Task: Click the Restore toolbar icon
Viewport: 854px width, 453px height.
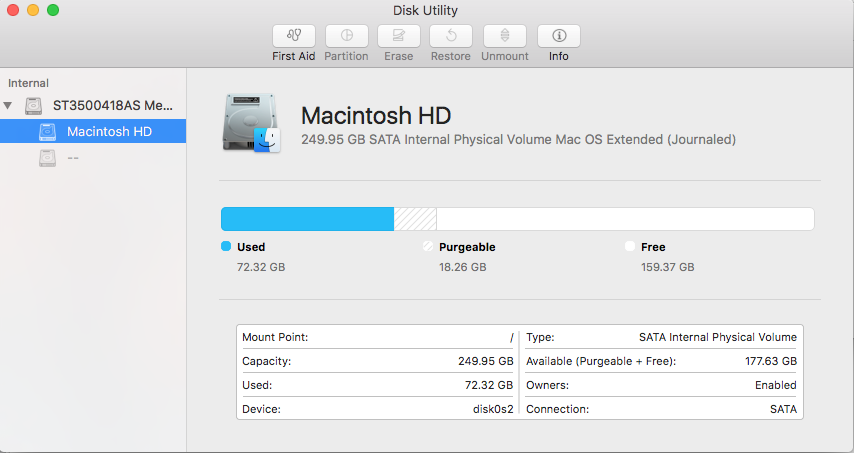Action: 451,36
